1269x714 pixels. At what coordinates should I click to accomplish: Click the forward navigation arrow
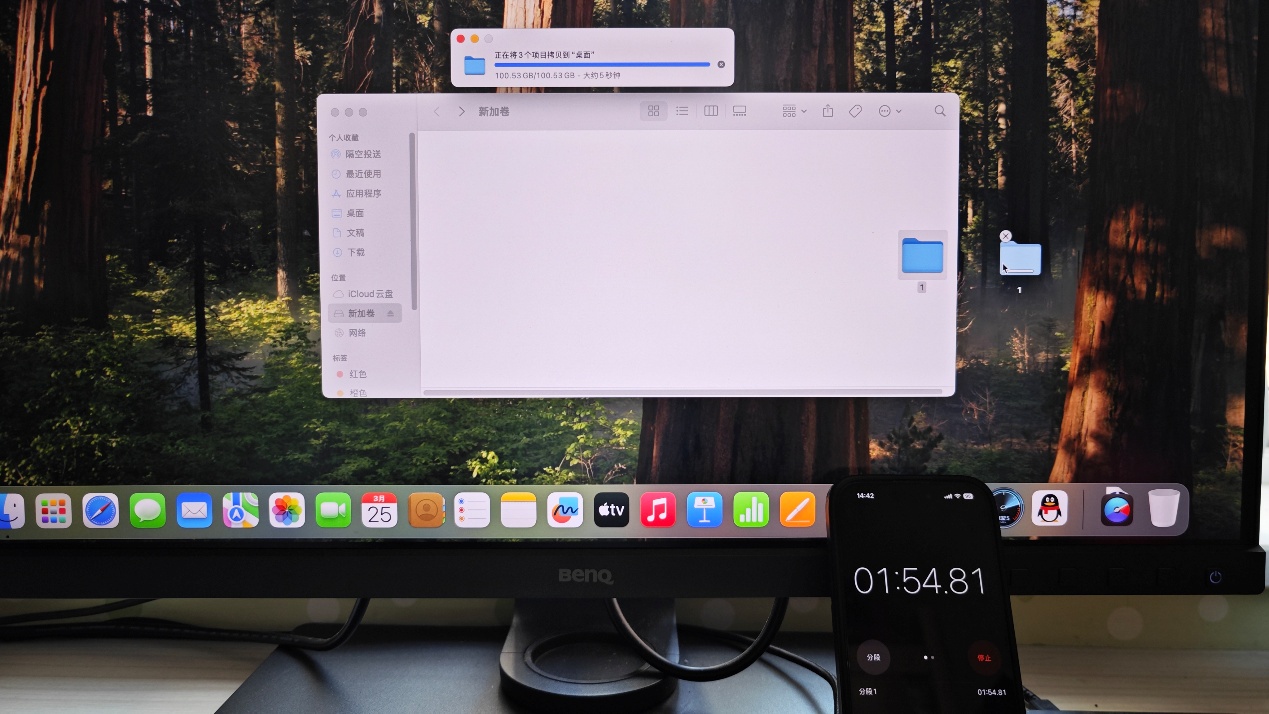pos(461,111)
